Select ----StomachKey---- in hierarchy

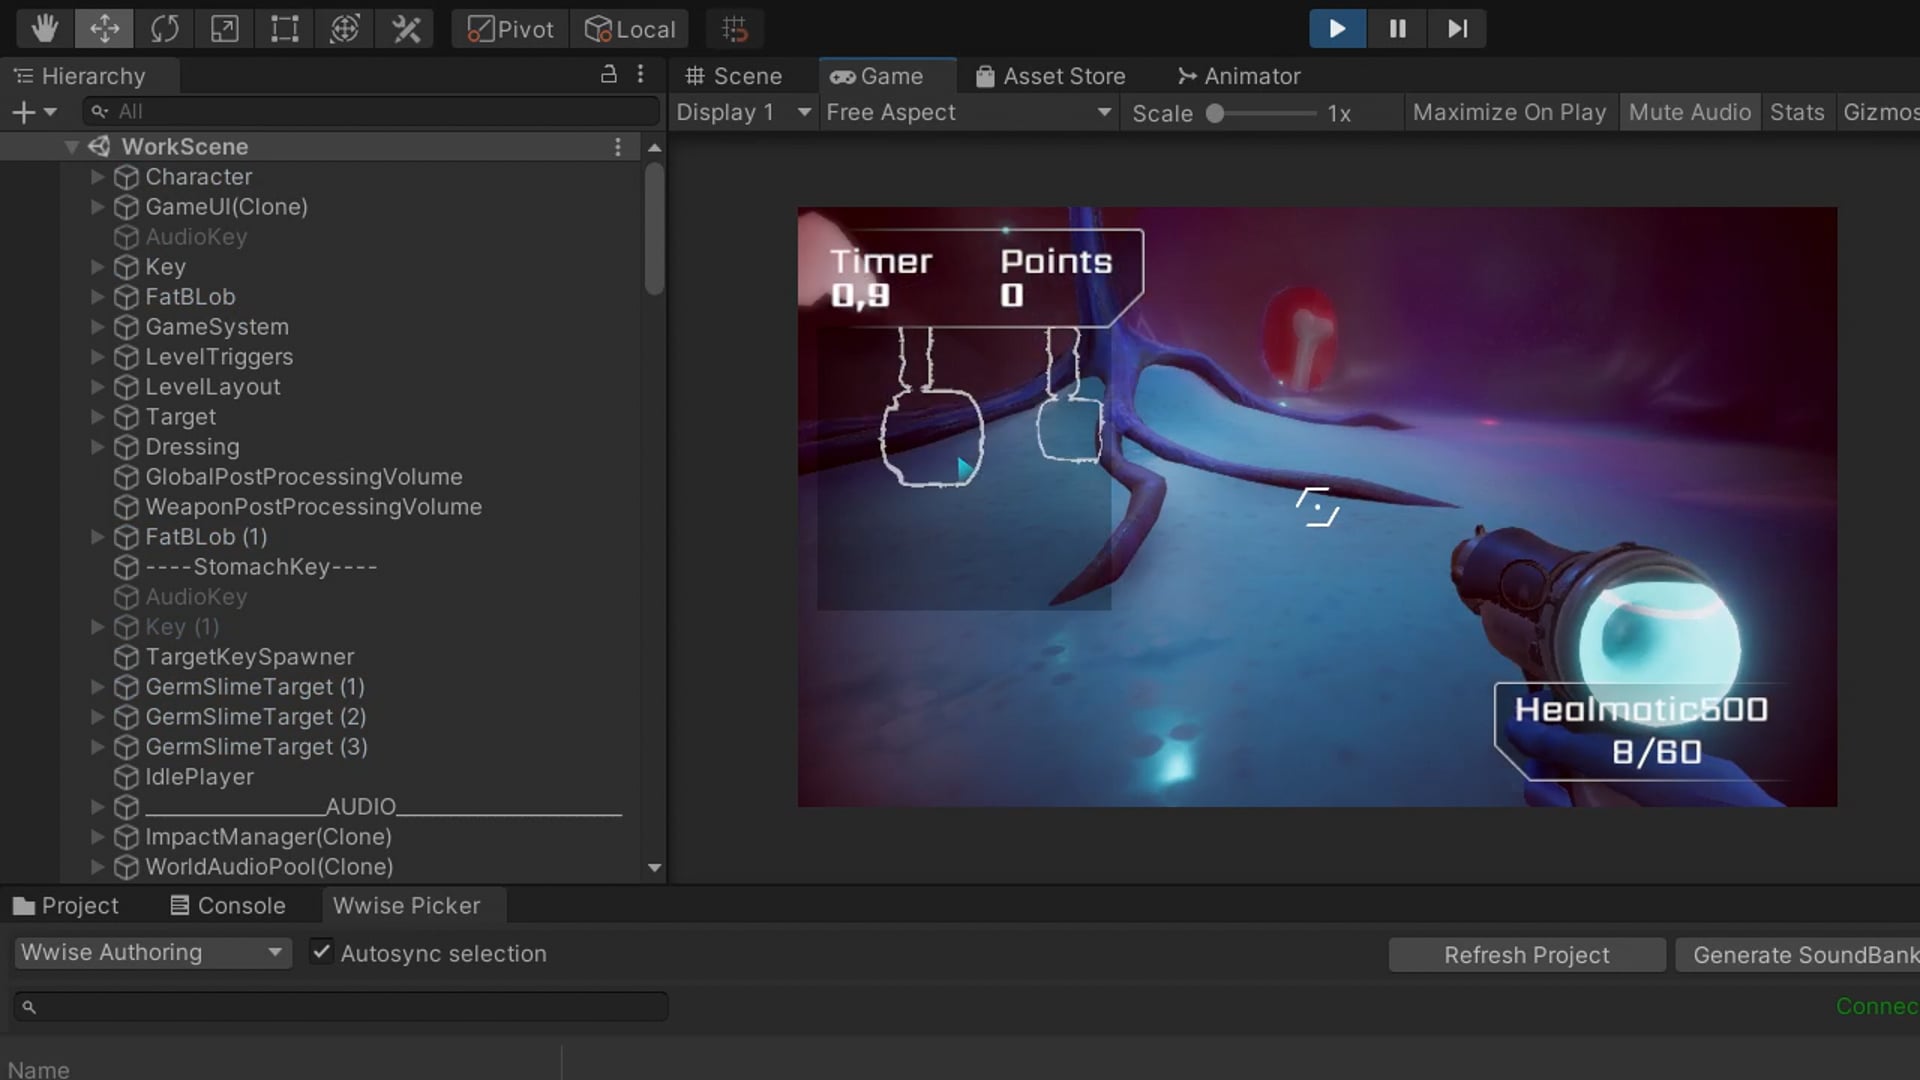(x=261, y=567)
